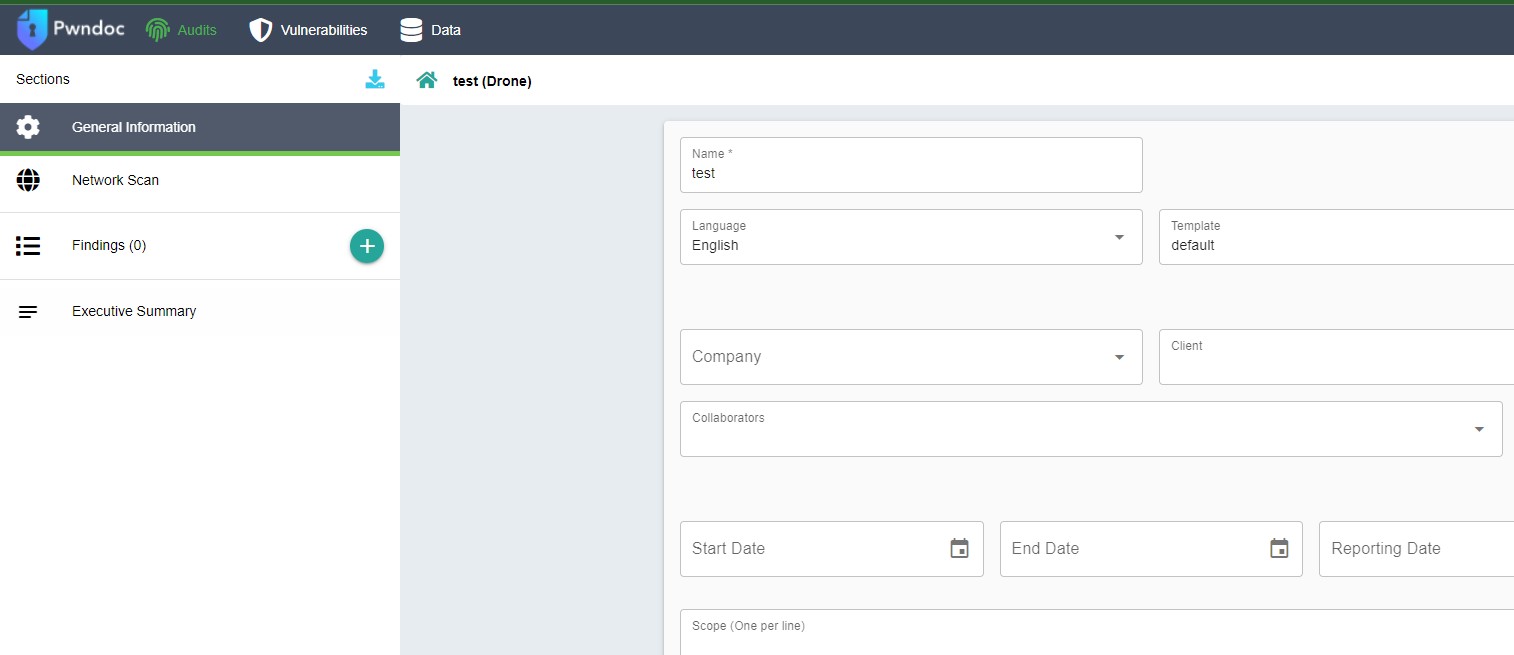
Task: Click the Pwndoc shield logo
Action: (32, 30)
